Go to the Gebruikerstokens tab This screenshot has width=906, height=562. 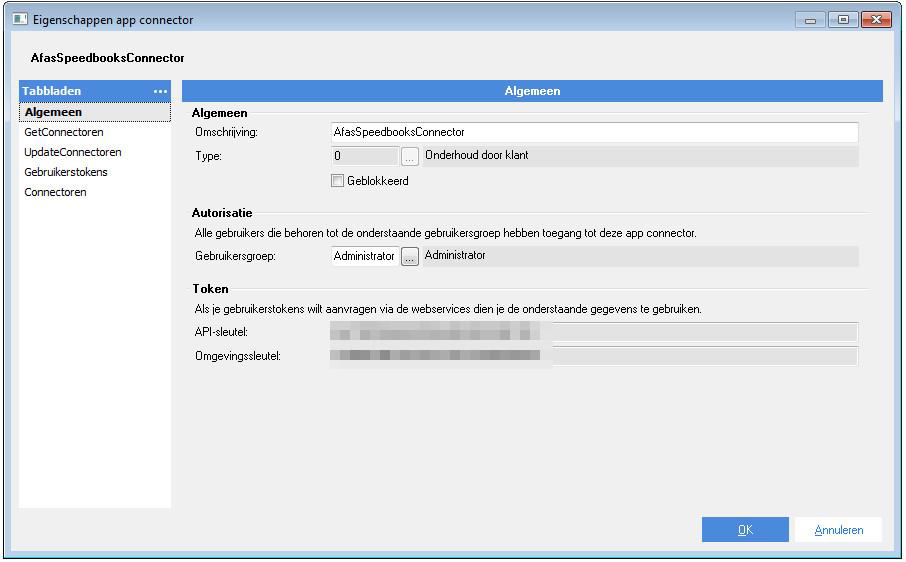[66, 172]
